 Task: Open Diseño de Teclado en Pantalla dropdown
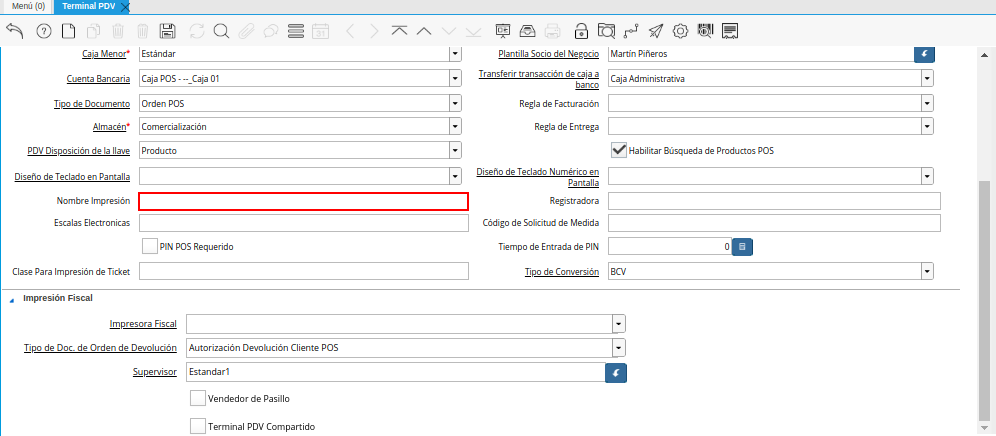tap(455, 175)
